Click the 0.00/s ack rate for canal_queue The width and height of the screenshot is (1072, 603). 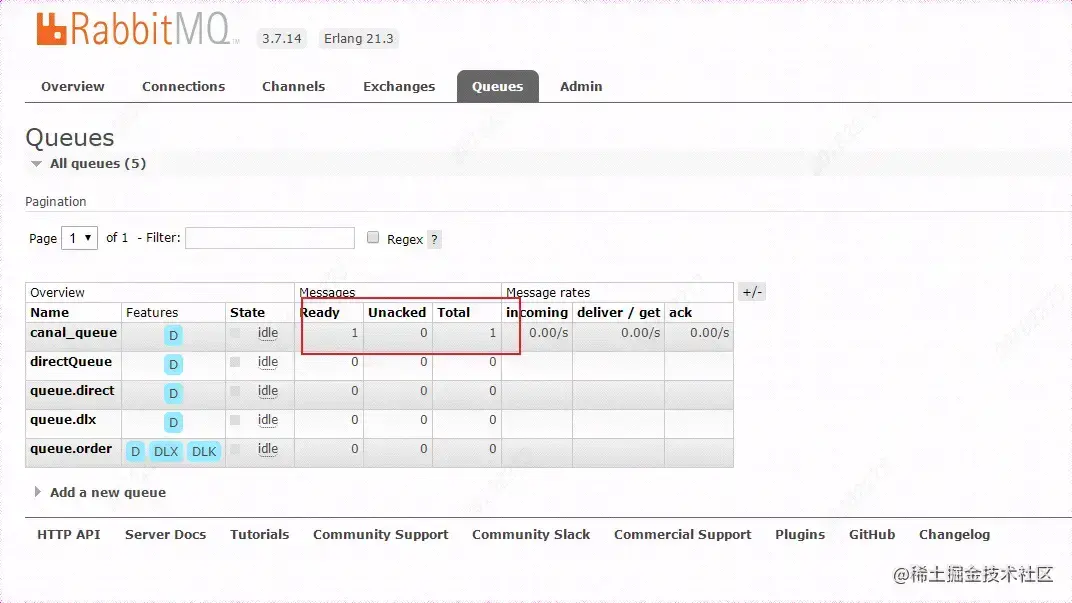coord(710,333)
